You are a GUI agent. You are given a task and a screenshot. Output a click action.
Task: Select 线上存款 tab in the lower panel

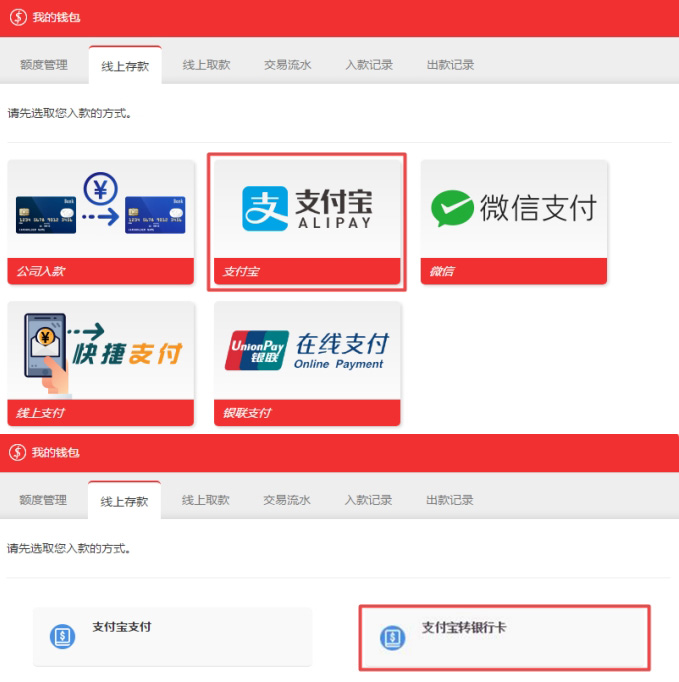tap(125, 500)
